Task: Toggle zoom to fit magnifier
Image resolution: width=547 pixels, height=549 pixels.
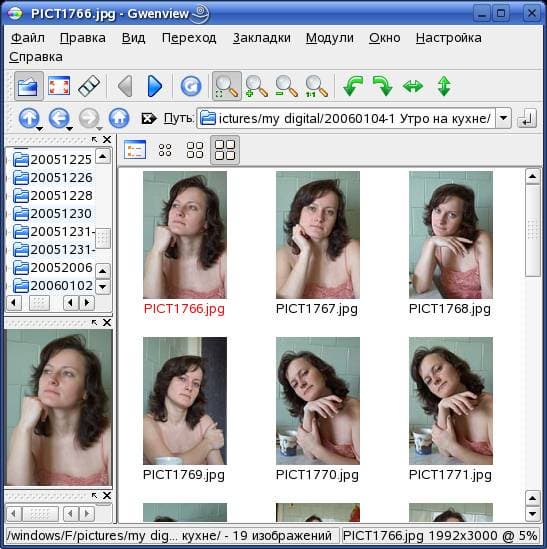Action: coord(227,86)
